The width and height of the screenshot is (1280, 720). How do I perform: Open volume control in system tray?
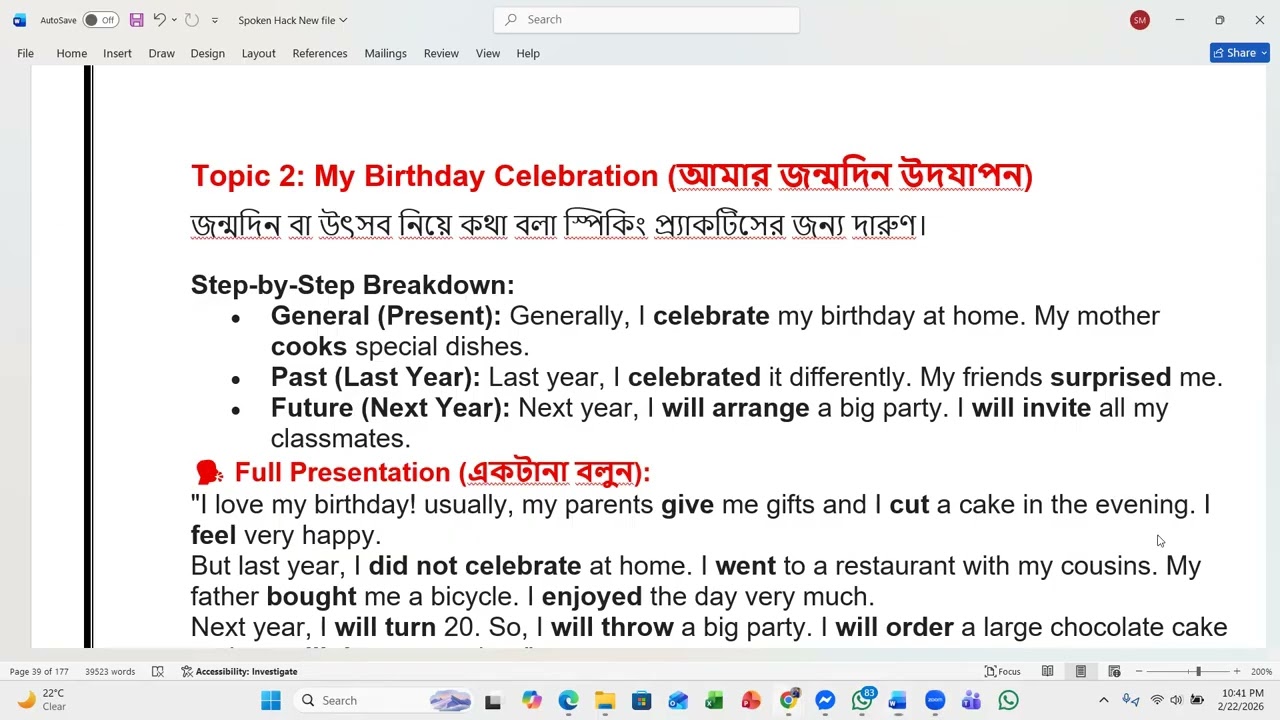1176,700
